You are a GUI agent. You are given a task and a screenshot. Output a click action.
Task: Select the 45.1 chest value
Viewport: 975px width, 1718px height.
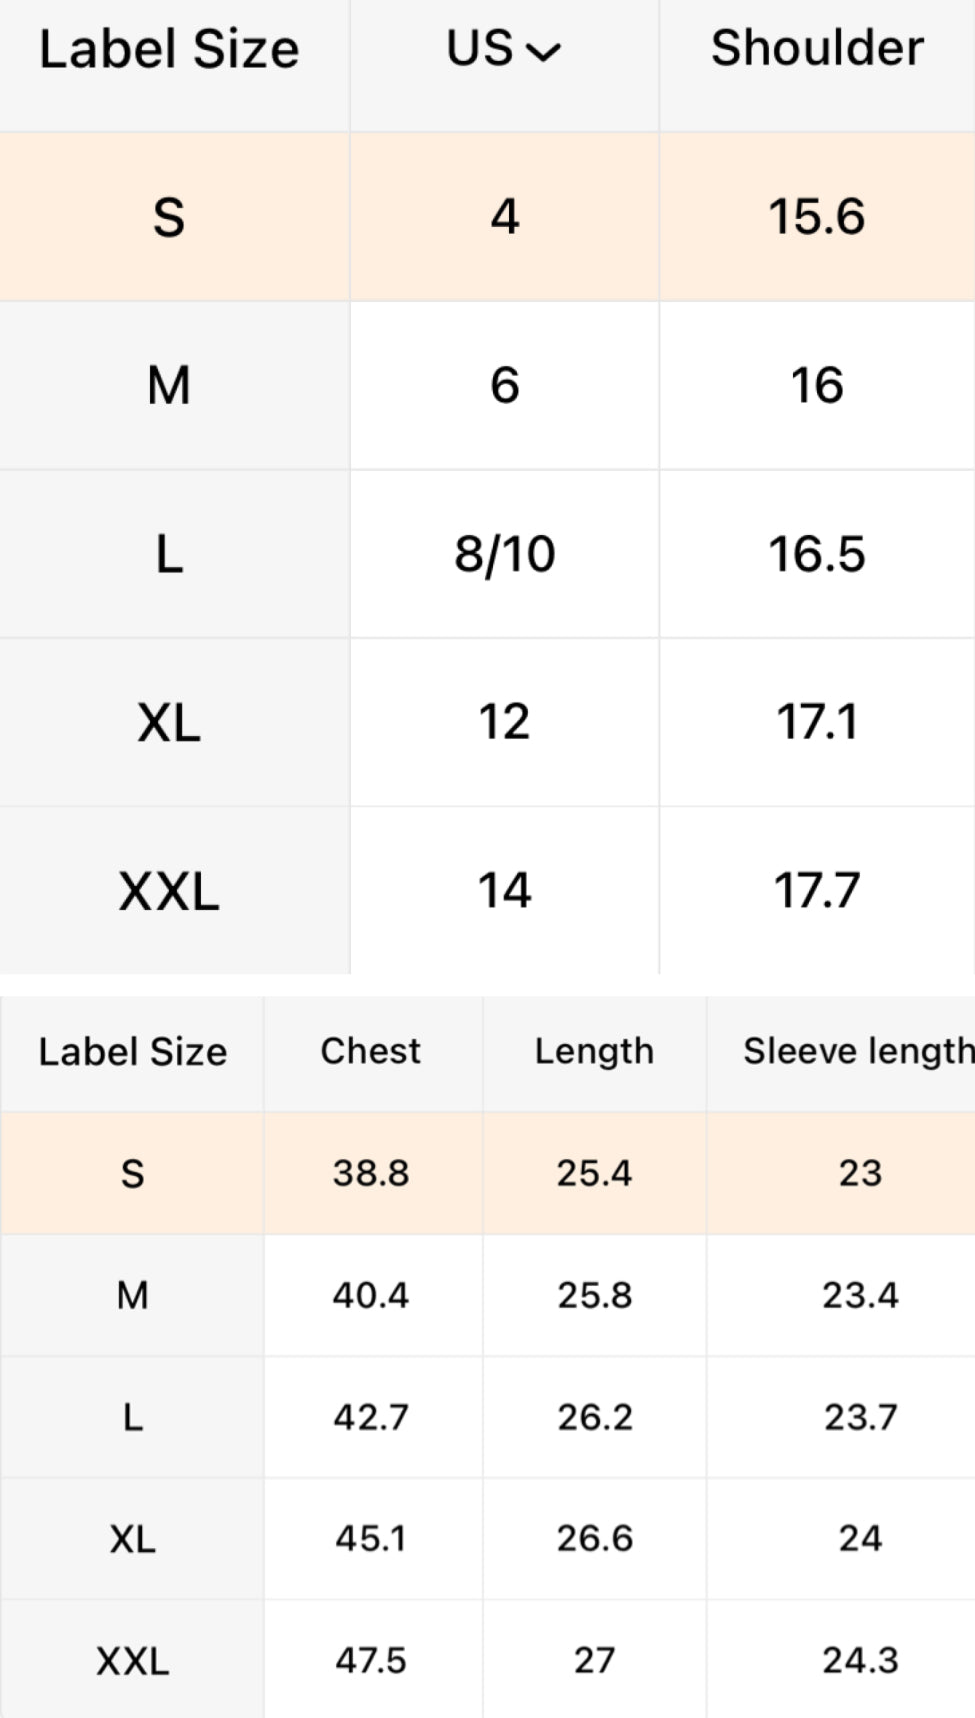pyautogui.click(x=371, y=1538)
